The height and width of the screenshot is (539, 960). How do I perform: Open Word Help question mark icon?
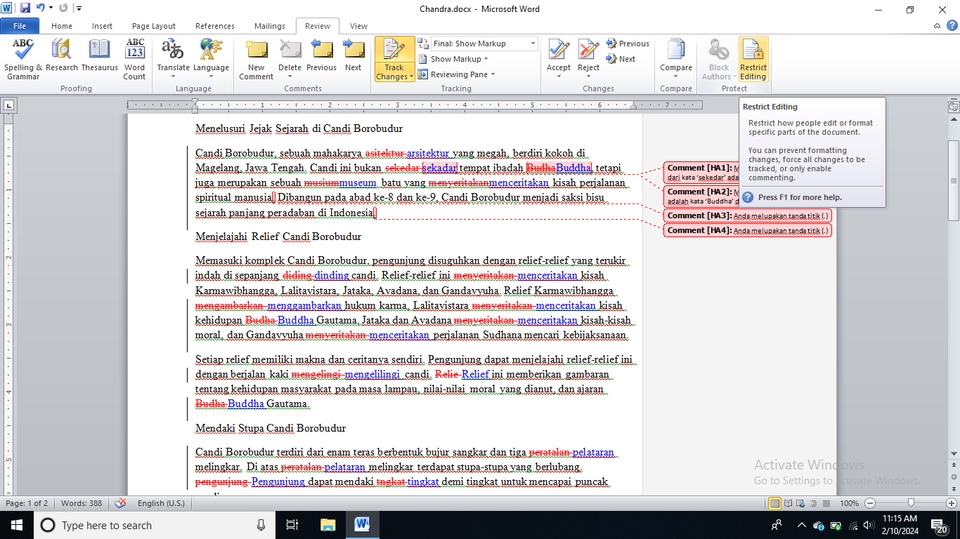[952, 26]
